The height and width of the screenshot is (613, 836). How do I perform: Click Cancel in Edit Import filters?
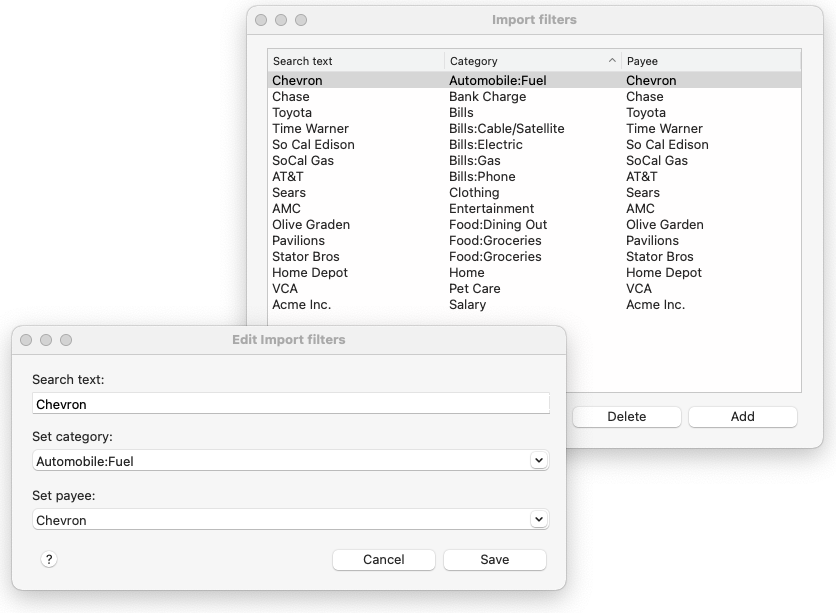point(383,559)
